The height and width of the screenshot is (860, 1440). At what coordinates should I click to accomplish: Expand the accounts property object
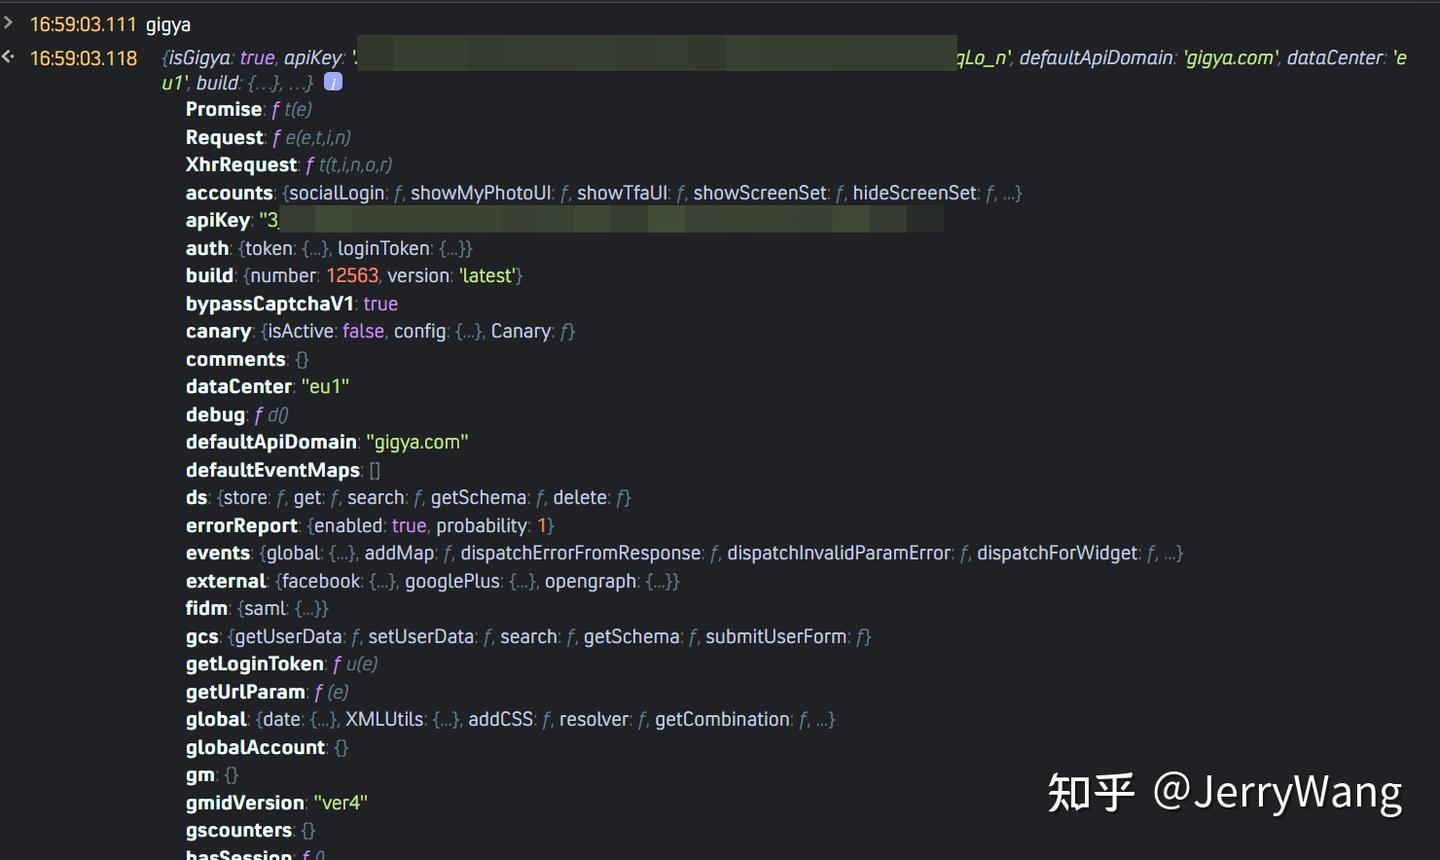603,193
